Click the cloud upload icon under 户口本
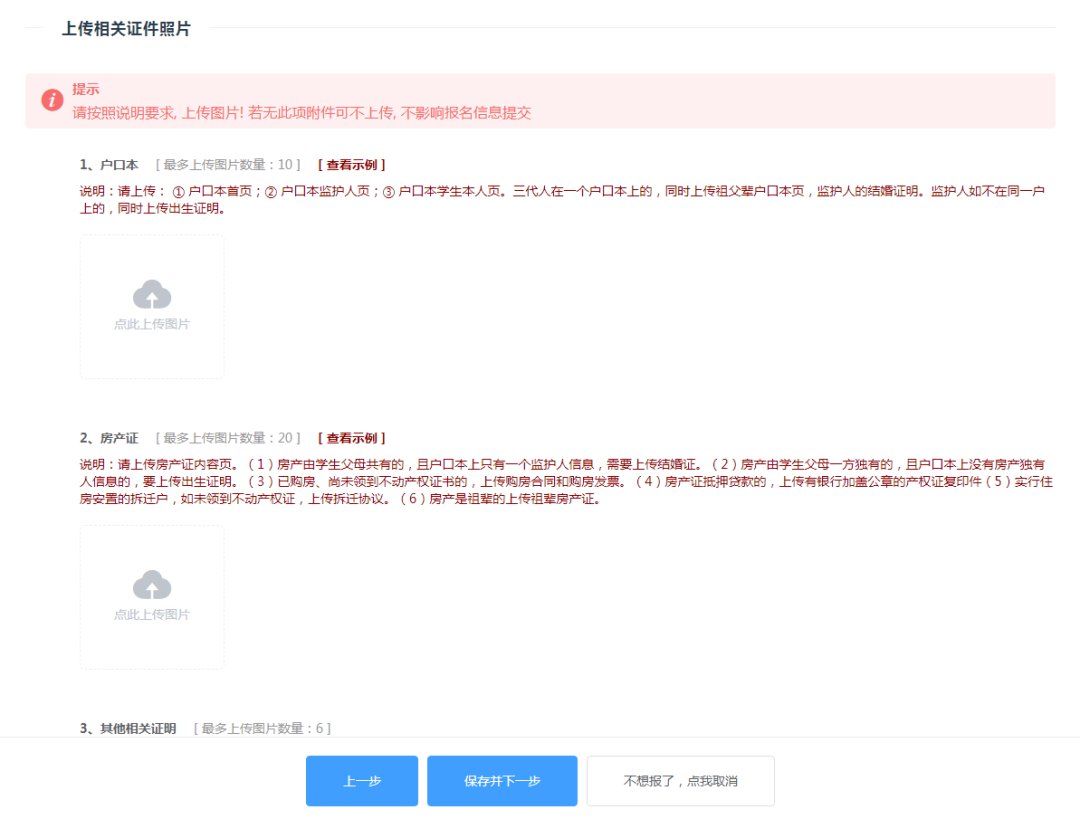This screenshot has height=819, width=1080. point(152,295)
